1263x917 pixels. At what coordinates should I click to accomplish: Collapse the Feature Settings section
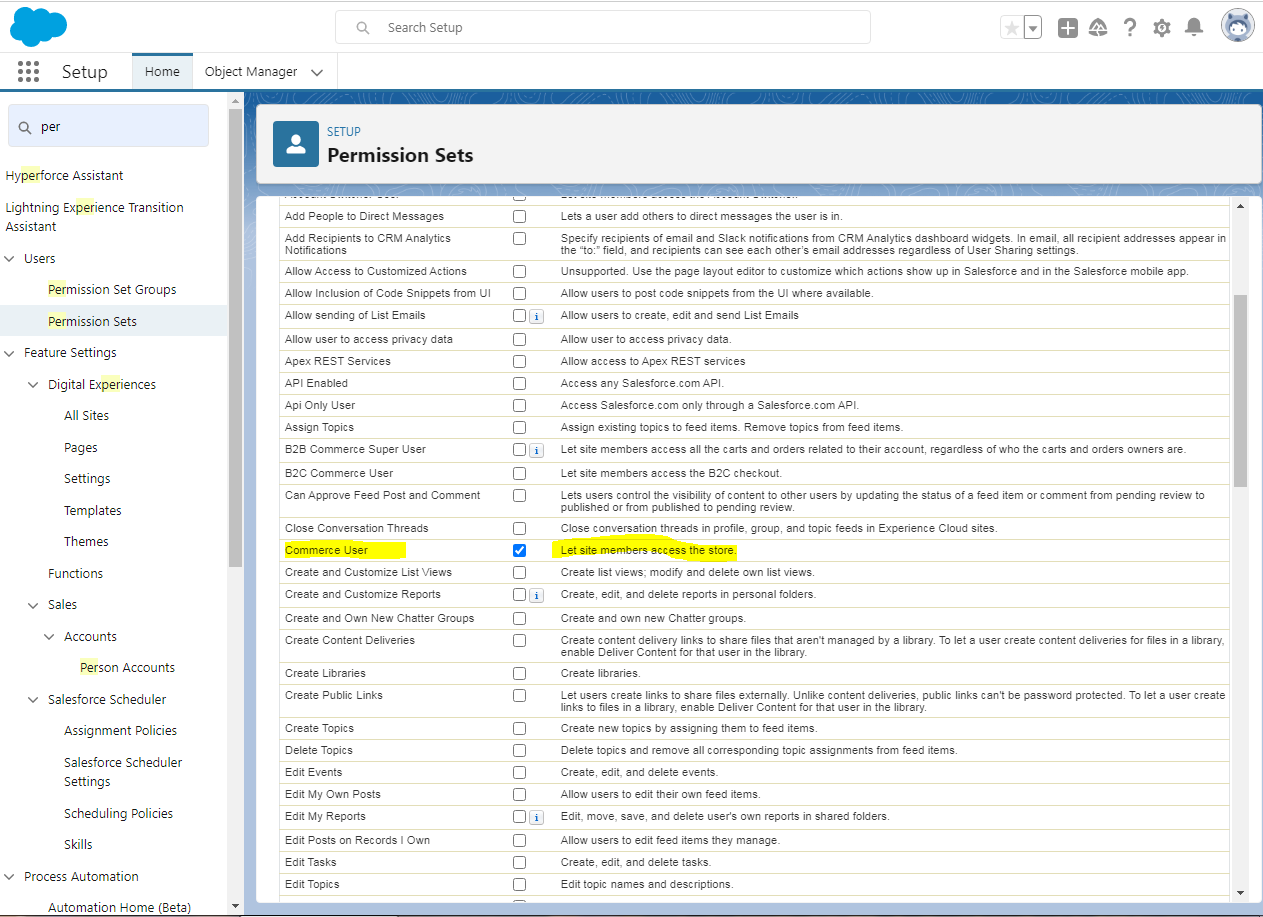[x=11, y=352]
